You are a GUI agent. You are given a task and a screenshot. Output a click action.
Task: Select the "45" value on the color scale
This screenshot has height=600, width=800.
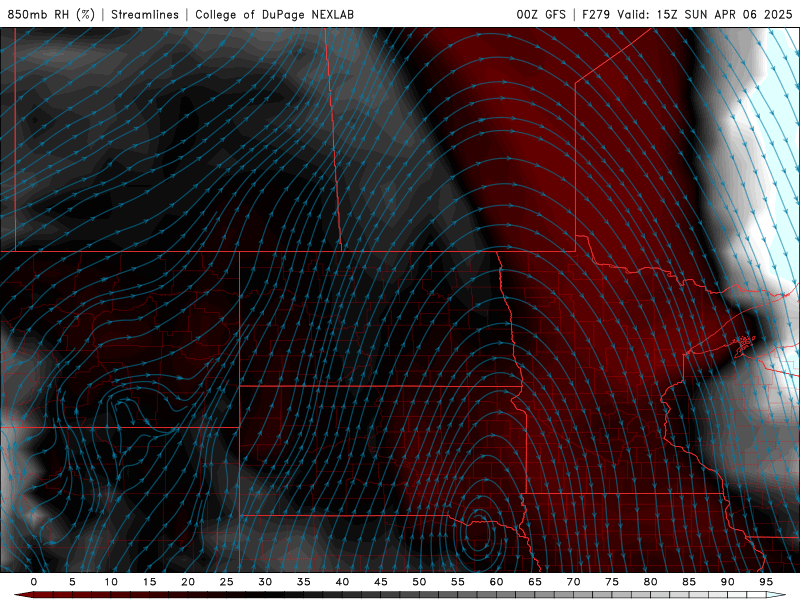(381, 582)
